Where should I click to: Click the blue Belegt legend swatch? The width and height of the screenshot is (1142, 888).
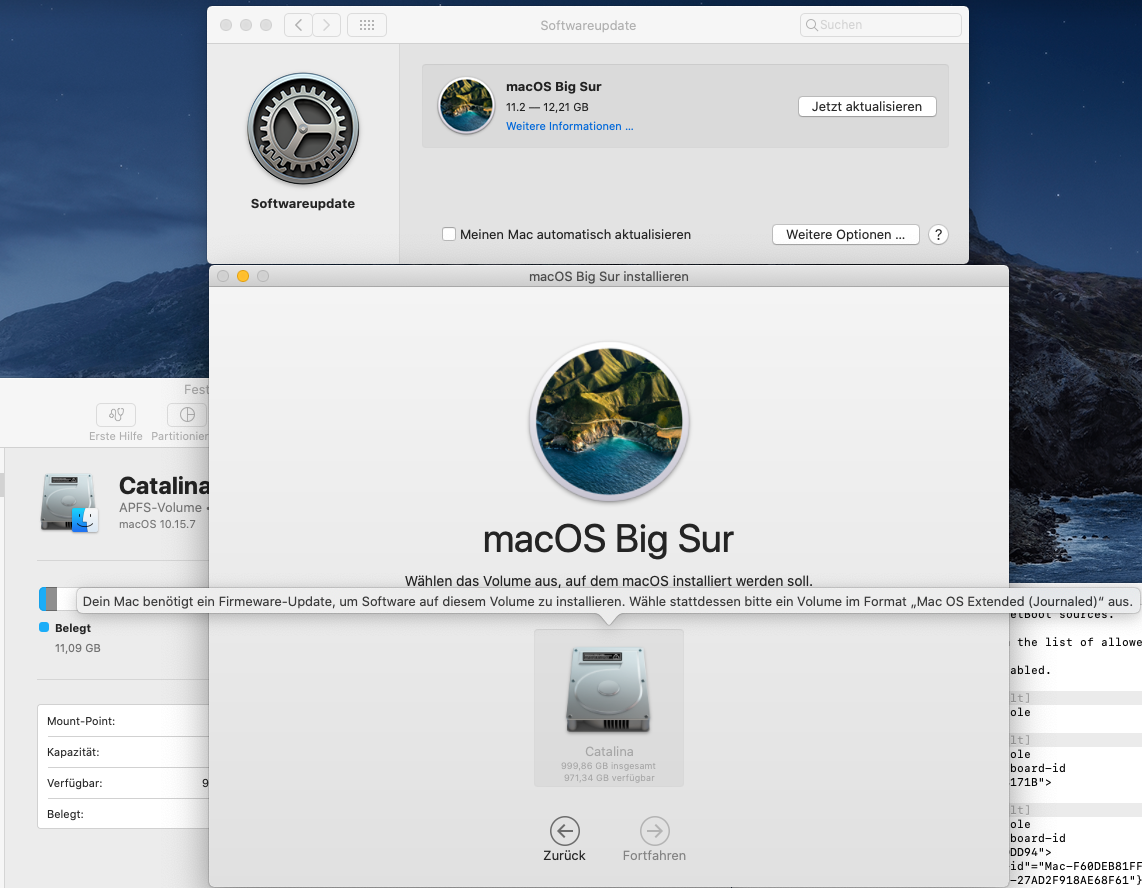pos(44,627)
